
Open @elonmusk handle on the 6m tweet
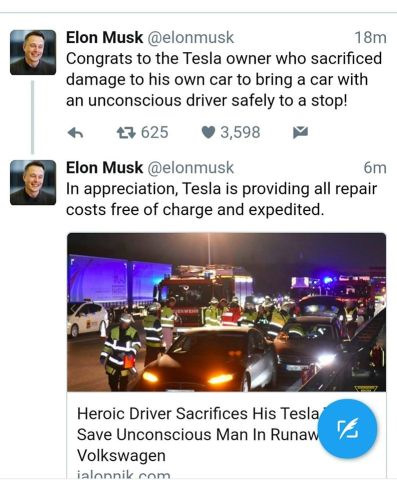point(190,167)
